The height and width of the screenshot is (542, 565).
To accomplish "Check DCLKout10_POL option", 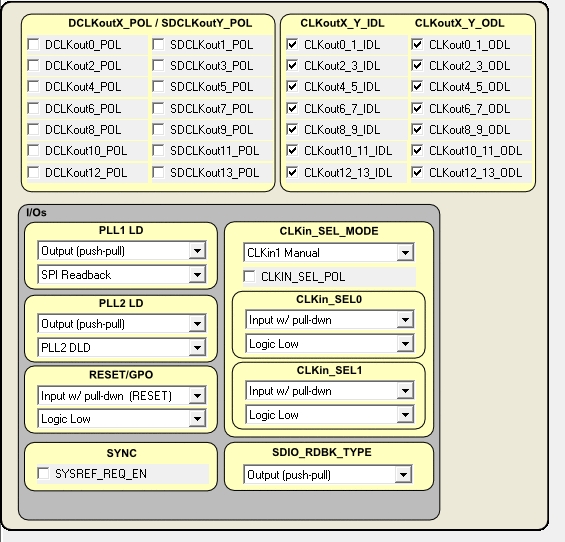I will click(x=34, y=151).
